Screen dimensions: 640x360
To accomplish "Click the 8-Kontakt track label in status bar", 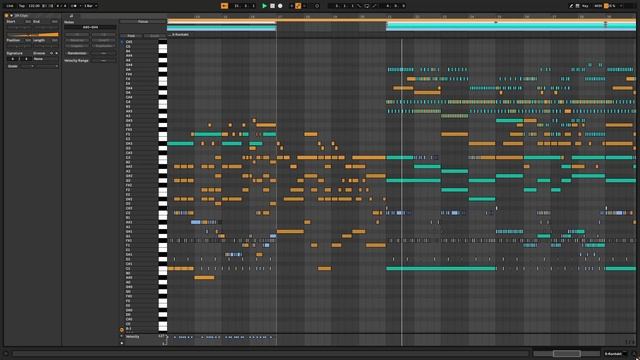I will [613, 354].
